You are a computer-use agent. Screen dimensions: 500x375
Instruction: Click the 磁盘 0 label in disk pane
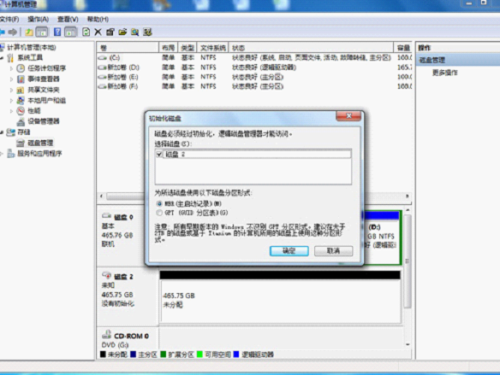tap(124, 217)
